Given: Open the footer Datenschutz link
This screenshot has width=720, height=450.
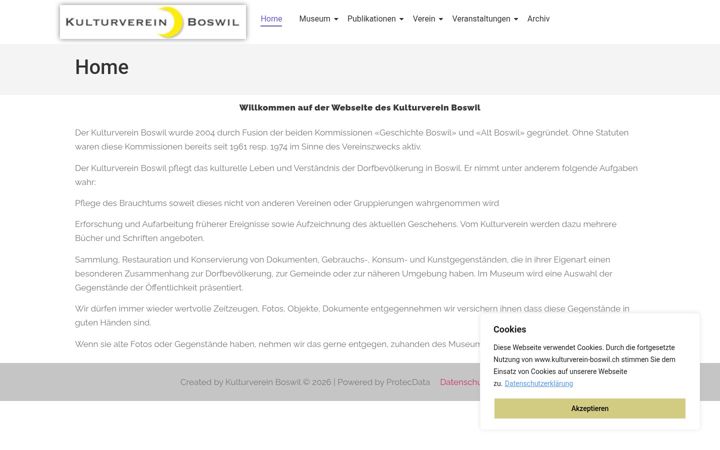Looking at the screenshot, I should click(460, 382).
